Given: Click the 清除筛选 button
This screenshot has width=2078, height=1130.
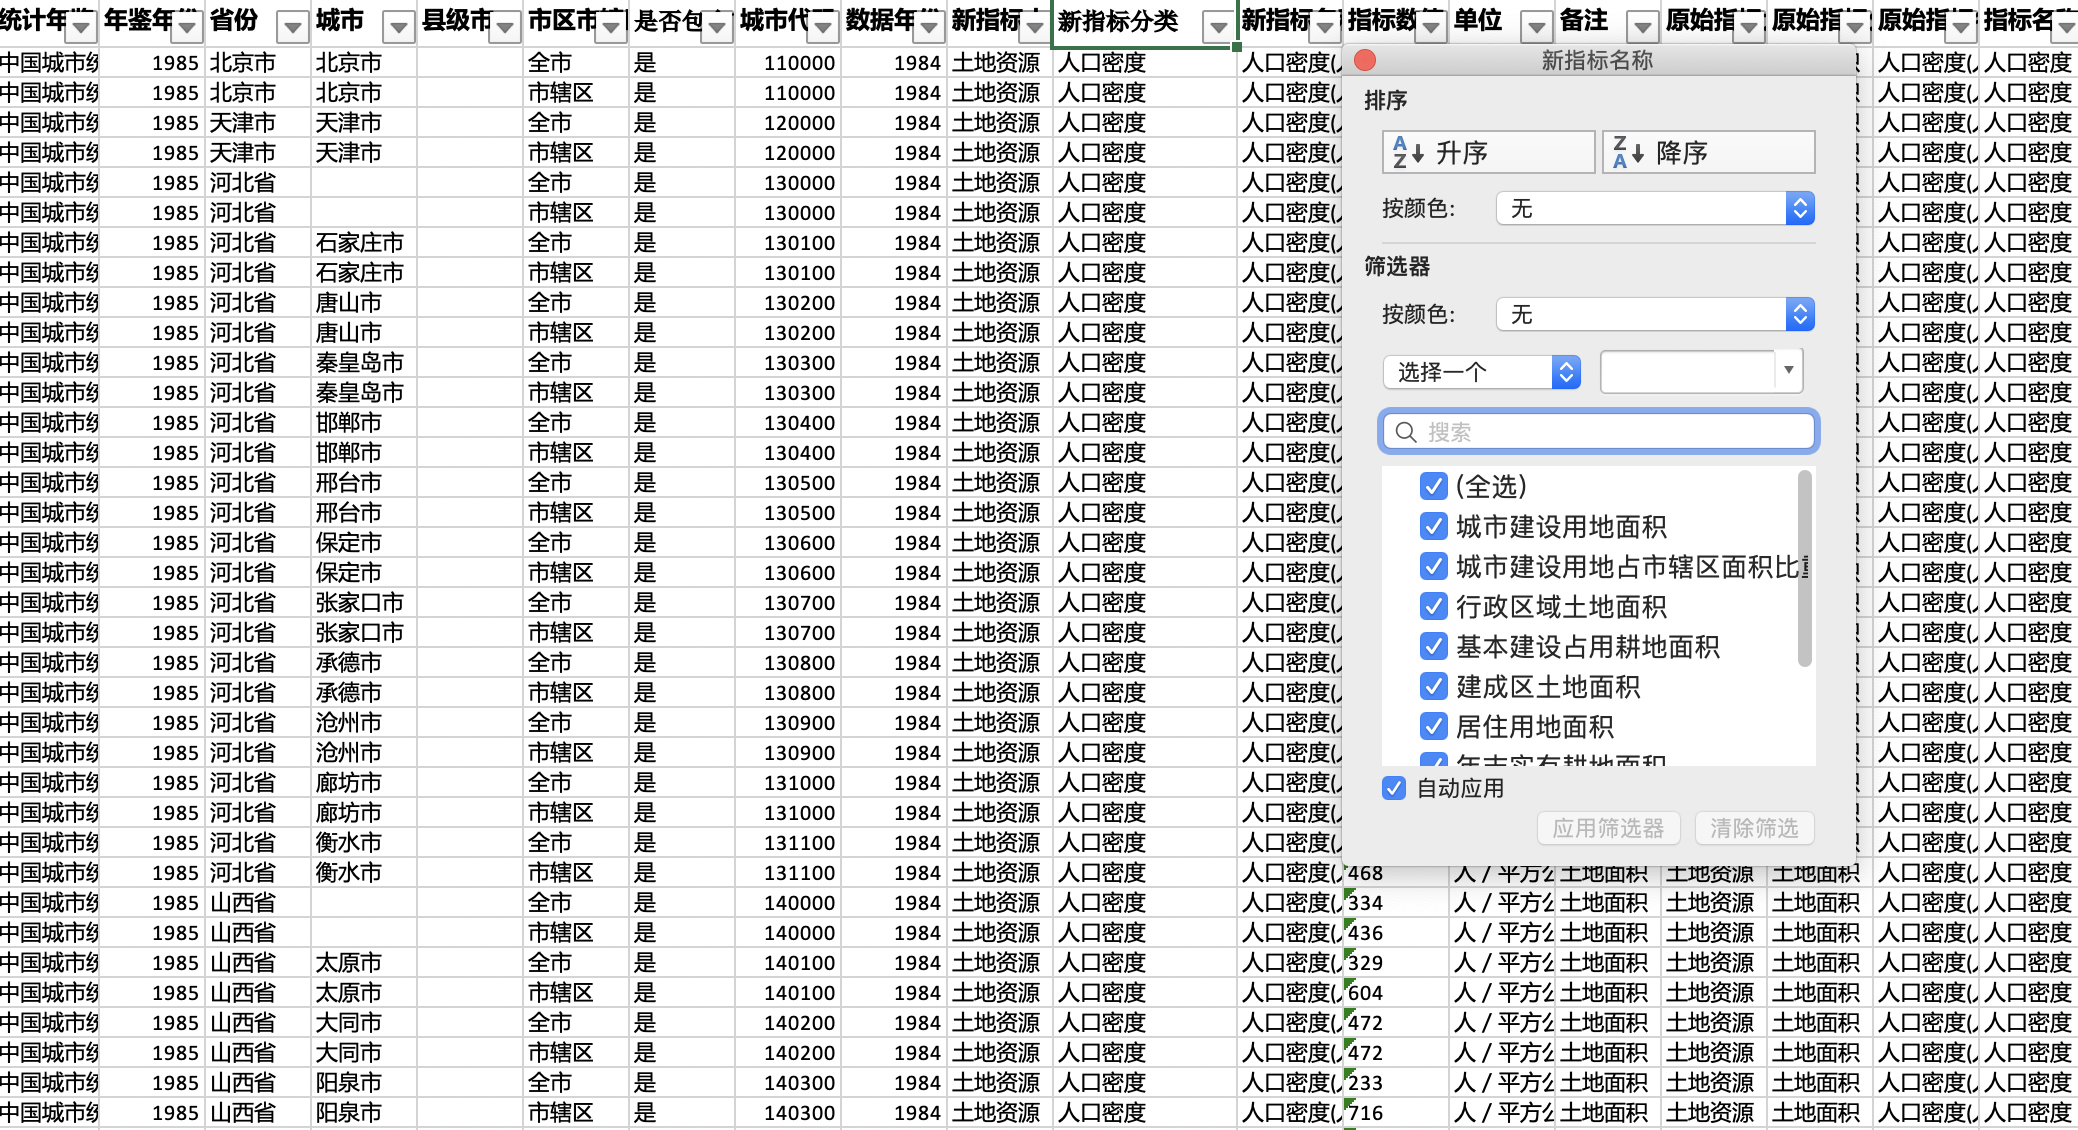Looking at the screenshot, I should [1753, 829].
